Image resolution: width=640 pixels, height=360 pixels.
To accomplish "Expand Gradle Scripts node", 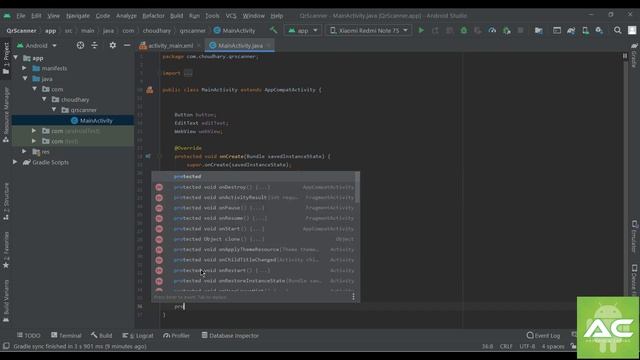I will tap(15, 162).
